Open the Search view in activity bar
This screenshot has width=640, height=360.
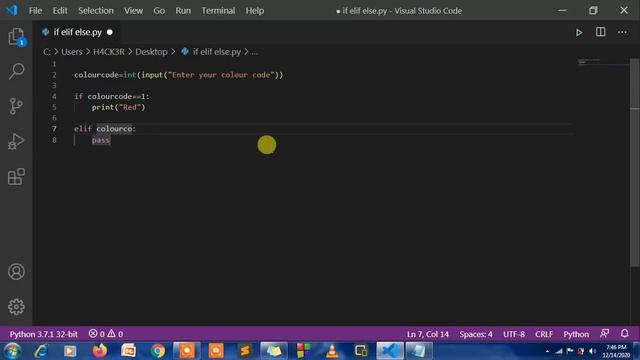click(x=16, y=71)
